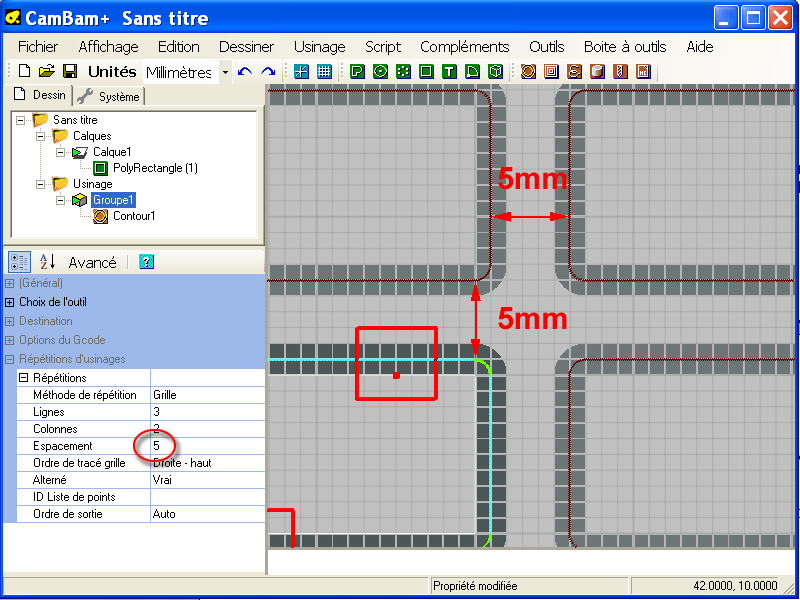
Task: Add an NC file machining operation
Action: [643, 71]
